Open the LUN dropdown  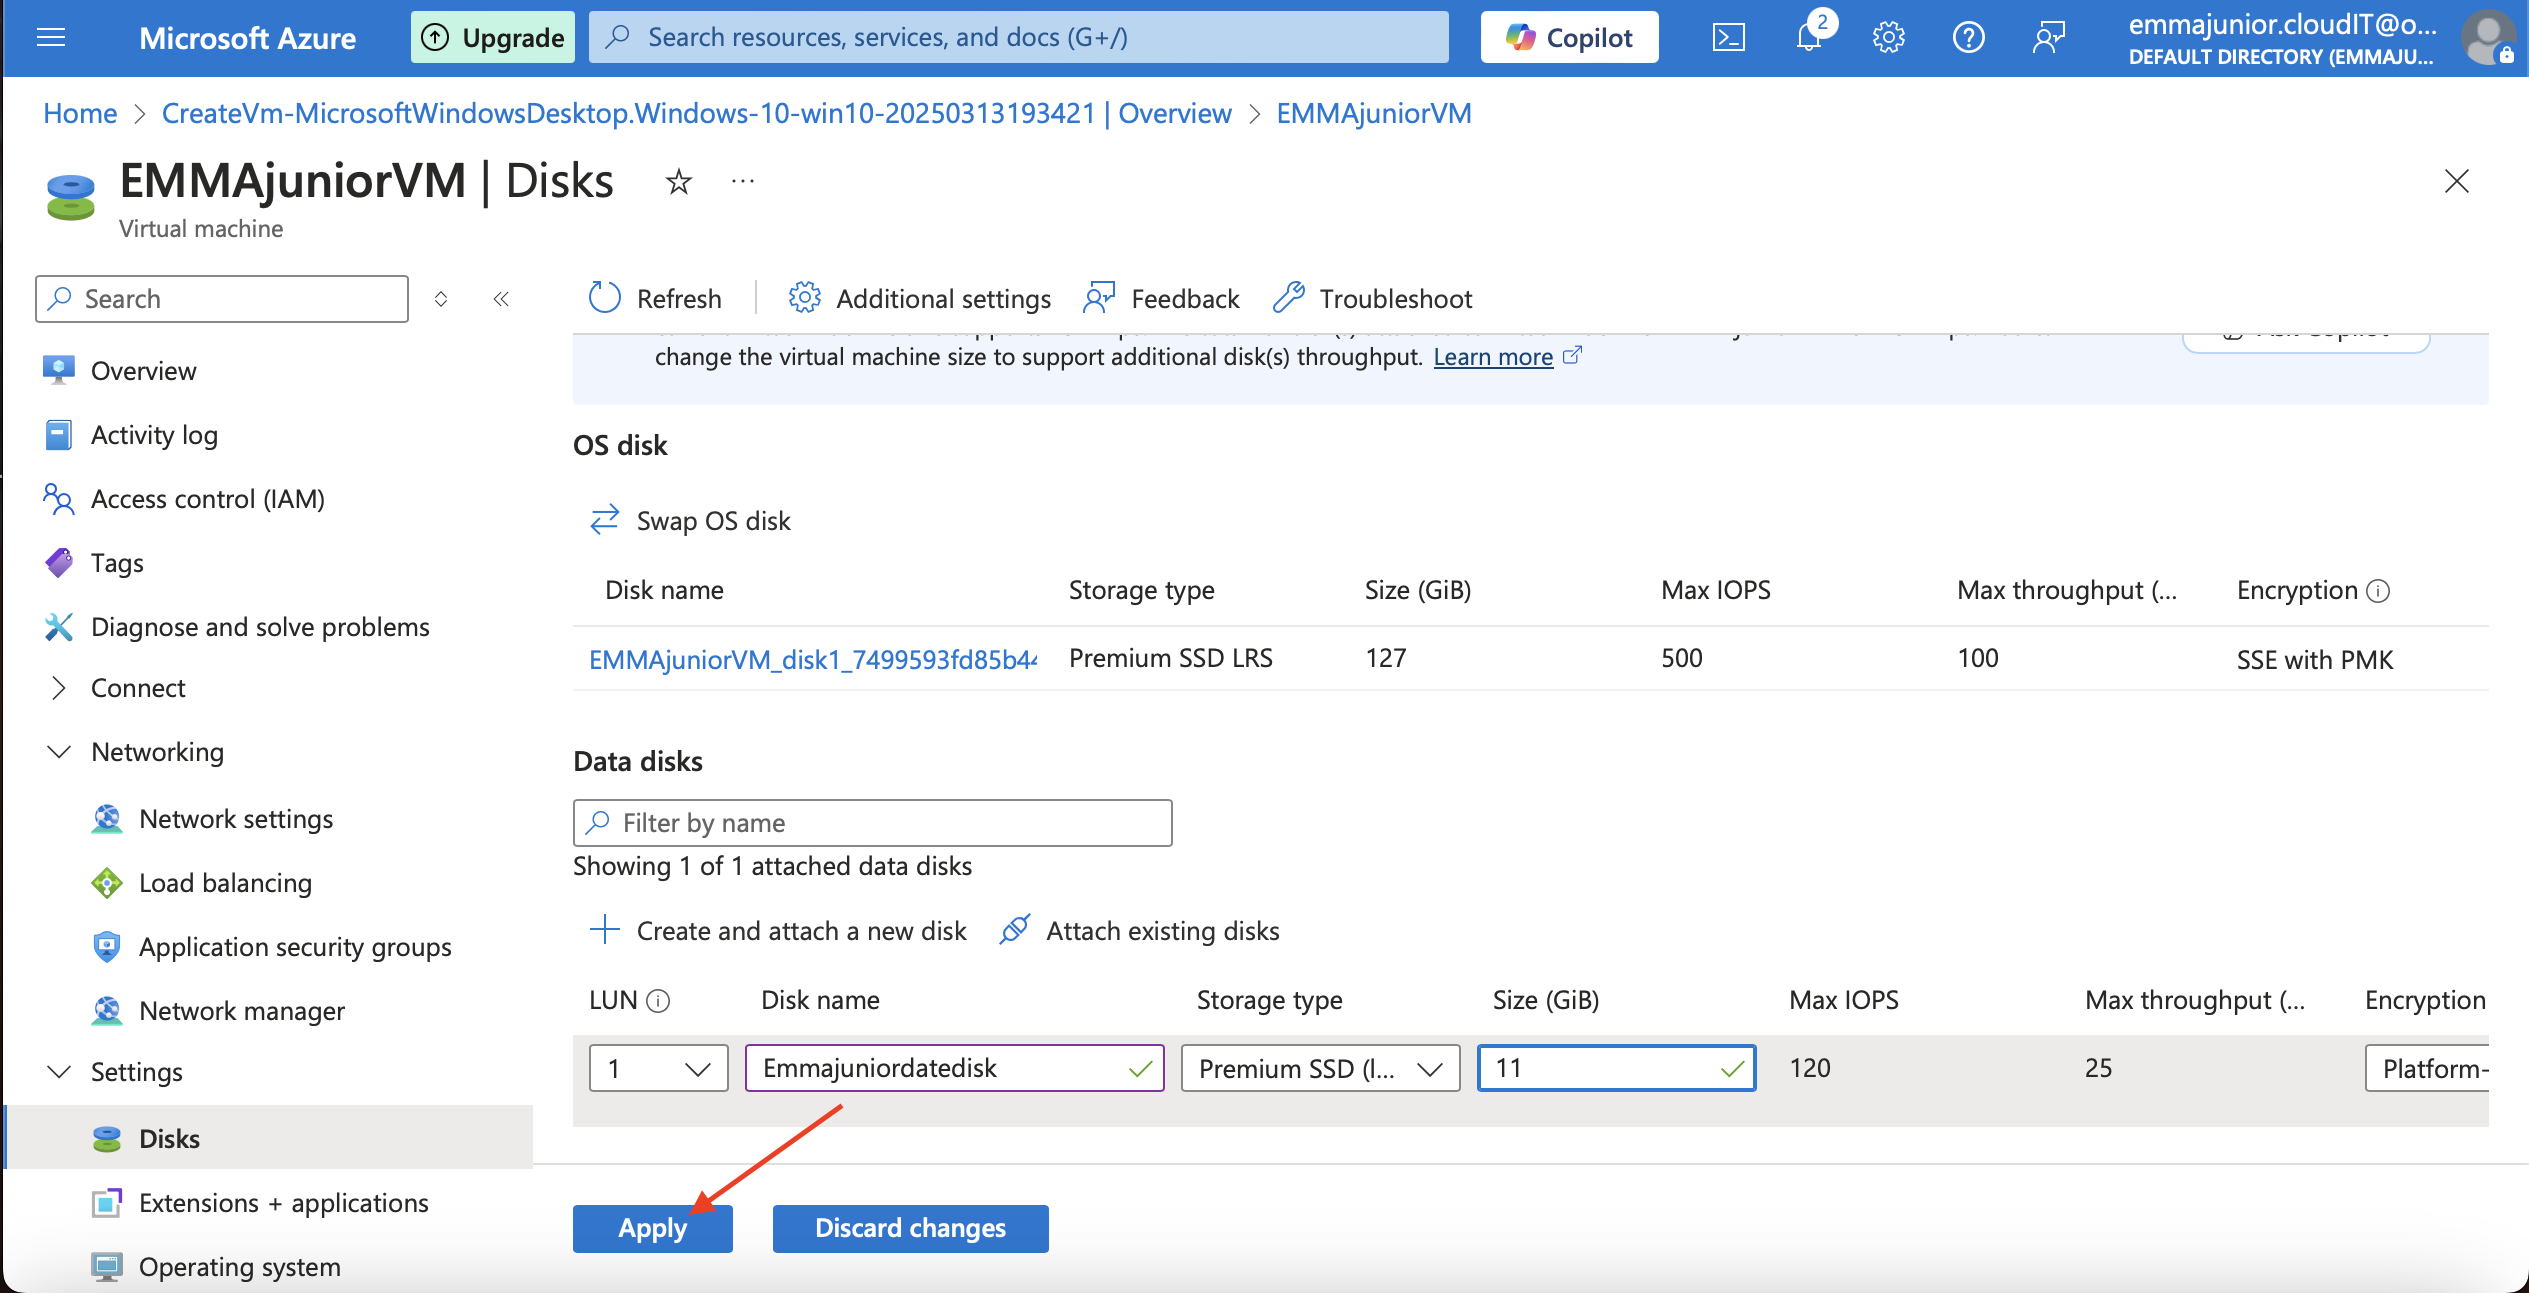point(658,1068)
